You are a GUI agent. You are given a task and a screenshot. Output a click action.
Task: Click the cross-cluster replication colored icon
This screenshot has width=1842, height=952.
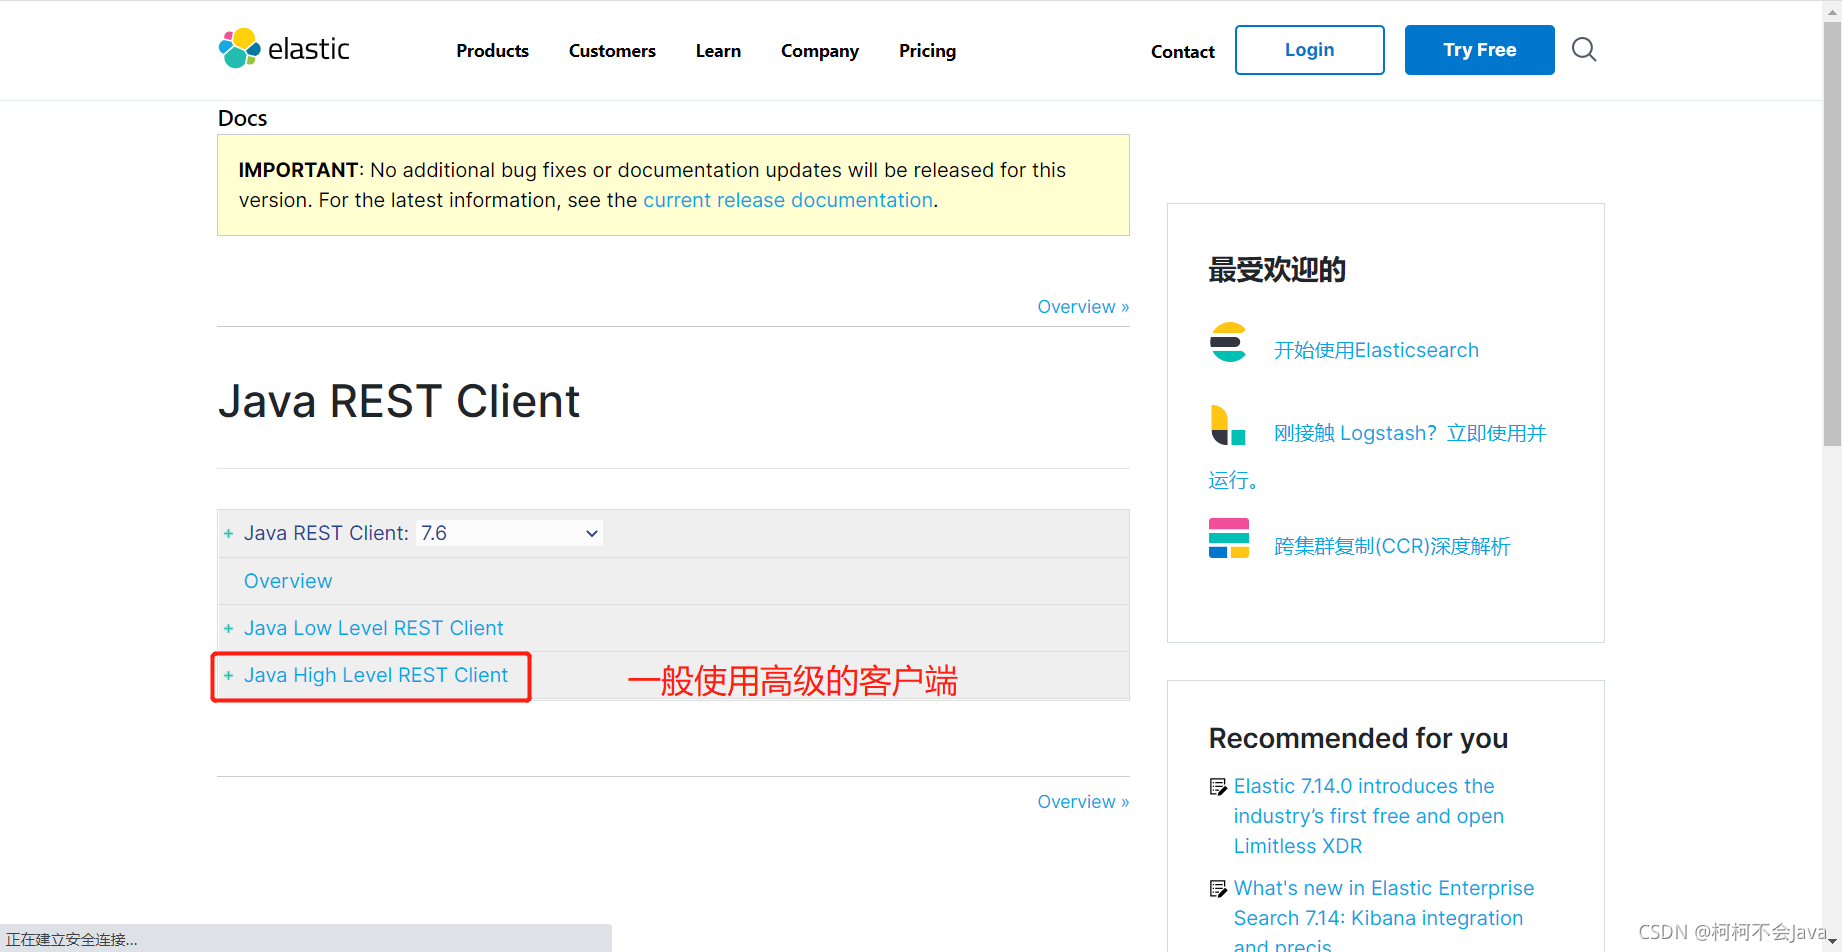(1229, 538)
